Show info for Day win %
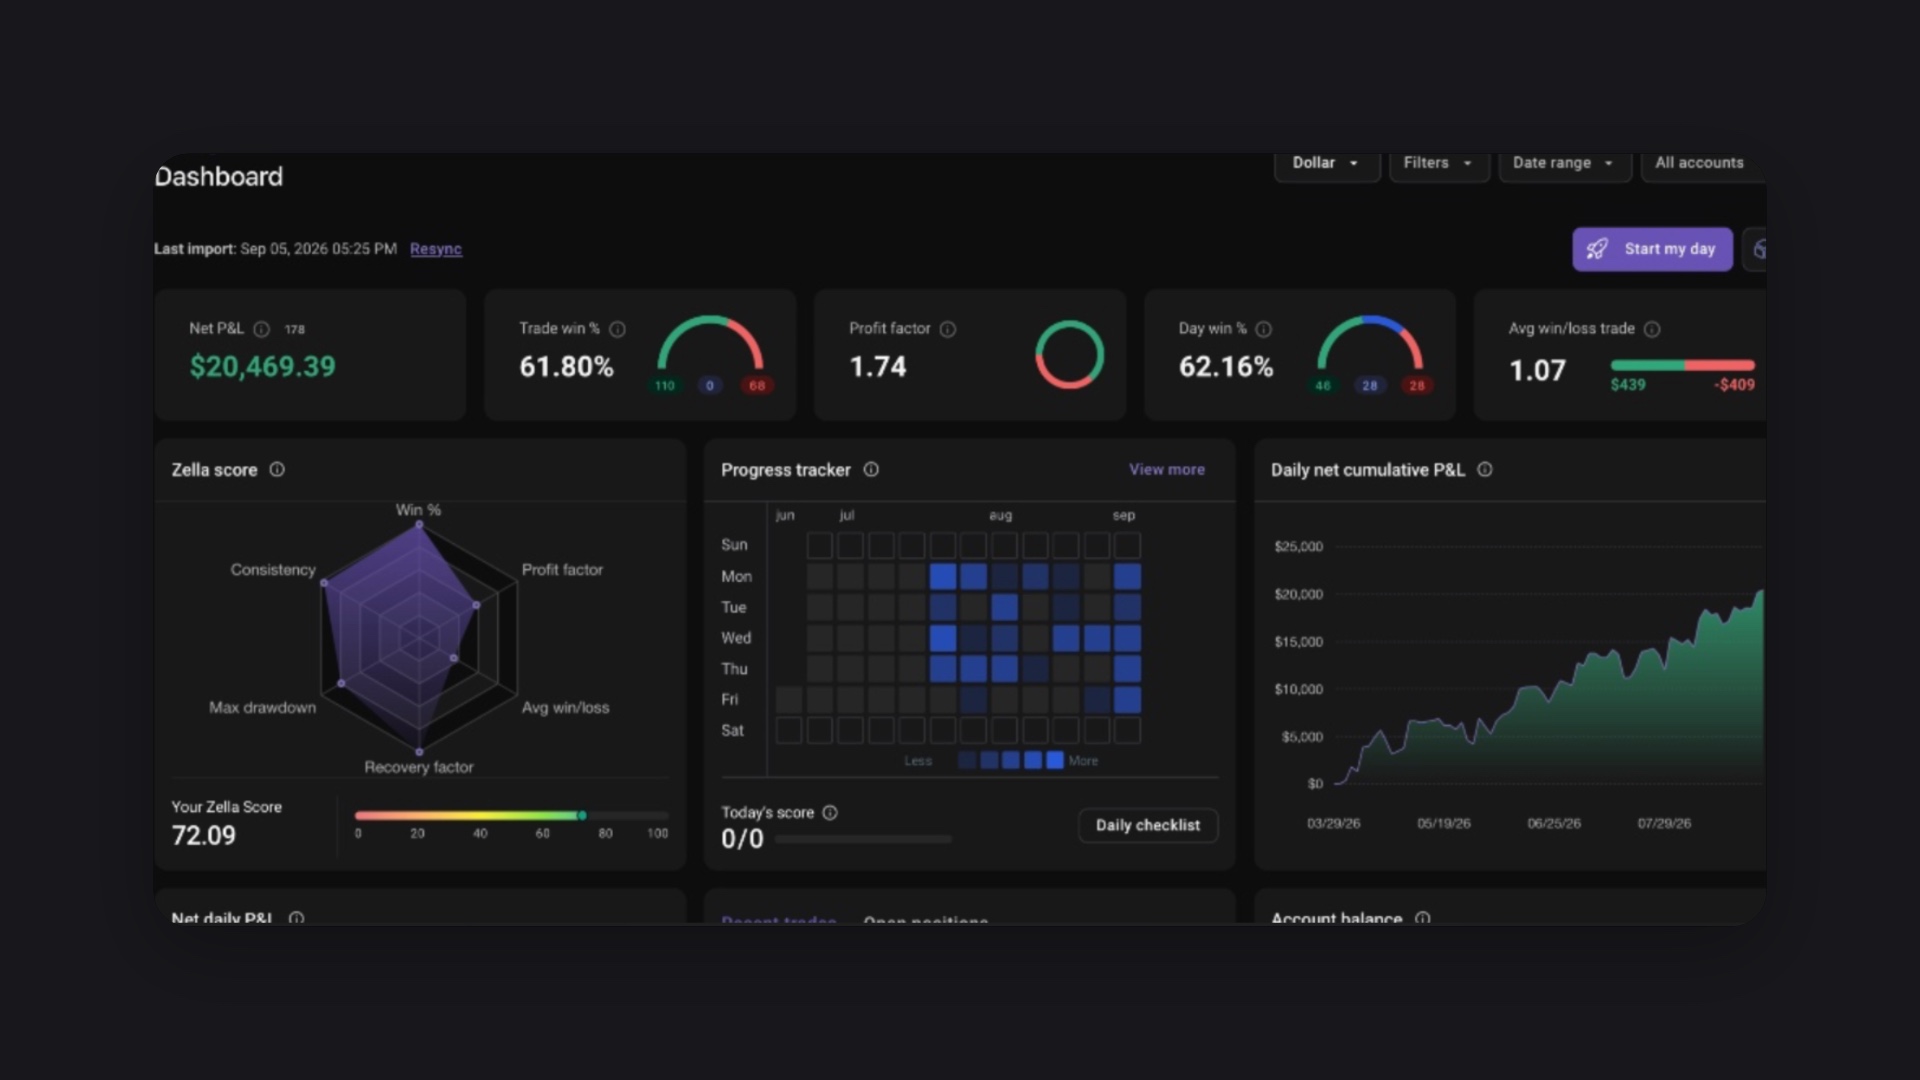This screenshot has width=1920, height=1080. (1263, 329)
